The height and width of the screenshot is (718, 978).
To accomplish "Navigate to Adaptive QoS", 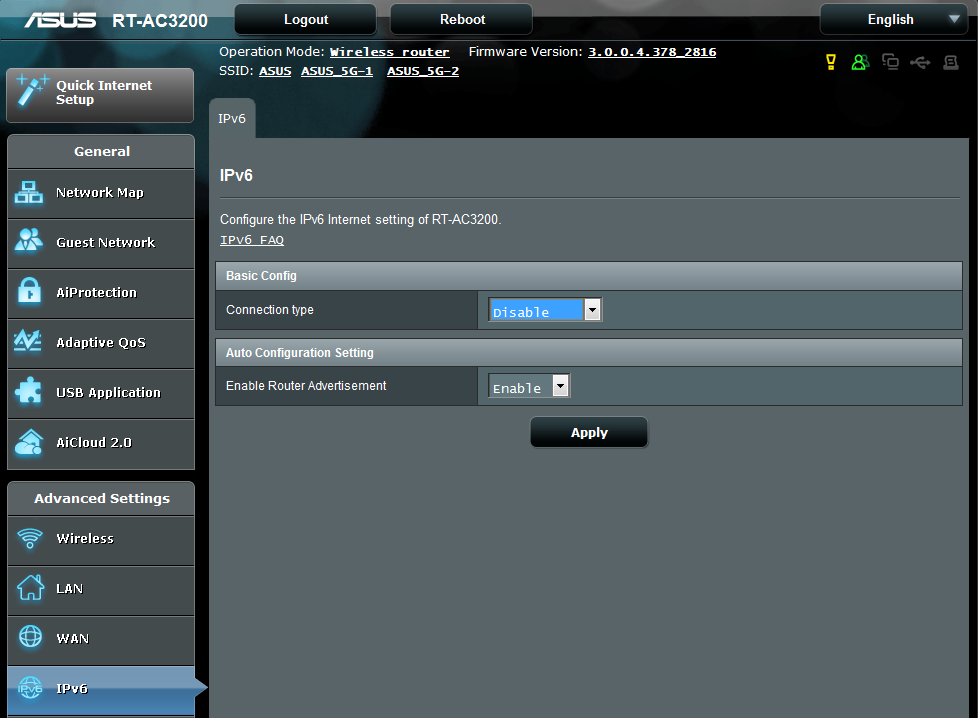I will coord(101,343).
